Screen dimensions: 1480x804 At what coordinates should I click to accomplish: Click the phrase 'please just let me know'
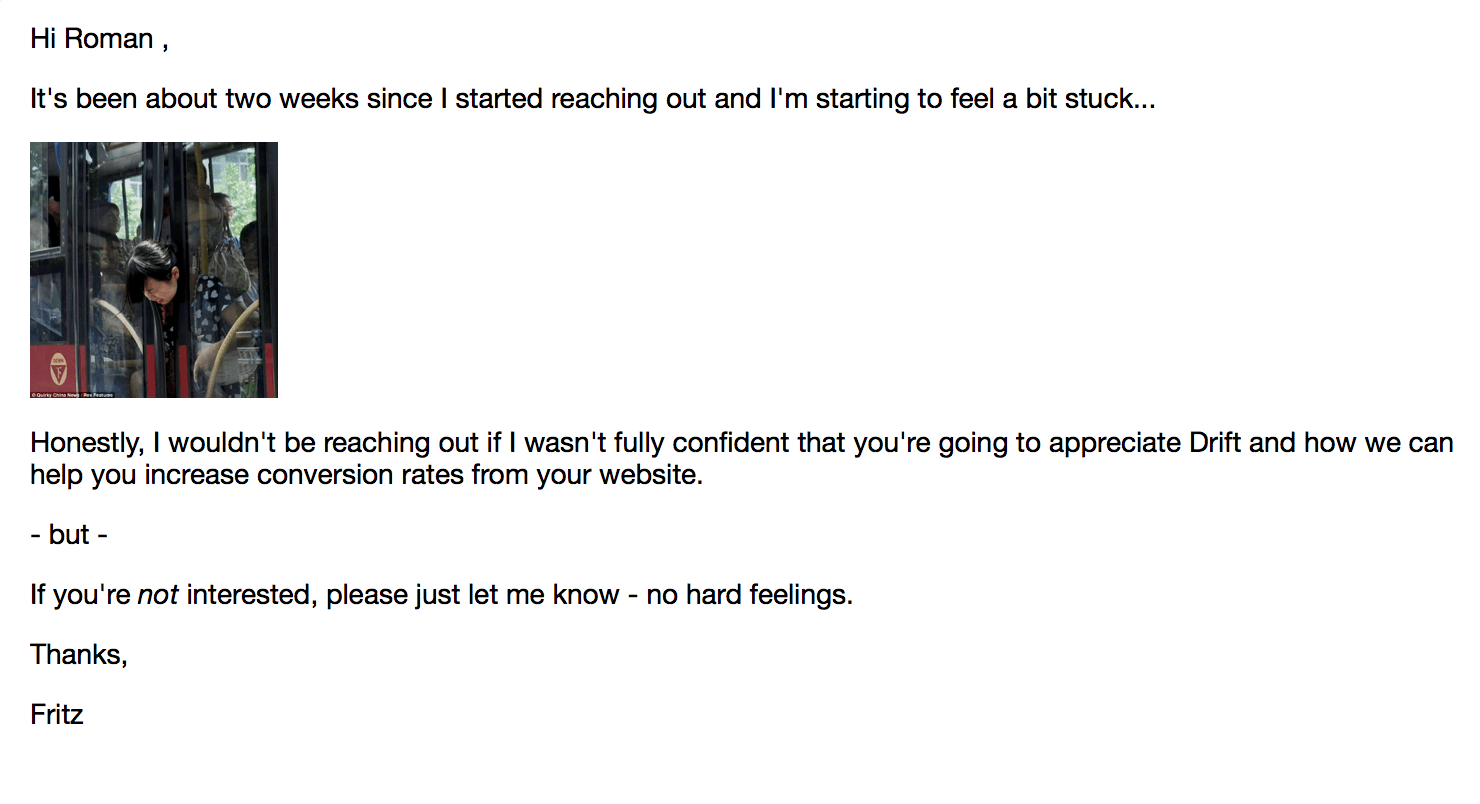click(473, 595)
